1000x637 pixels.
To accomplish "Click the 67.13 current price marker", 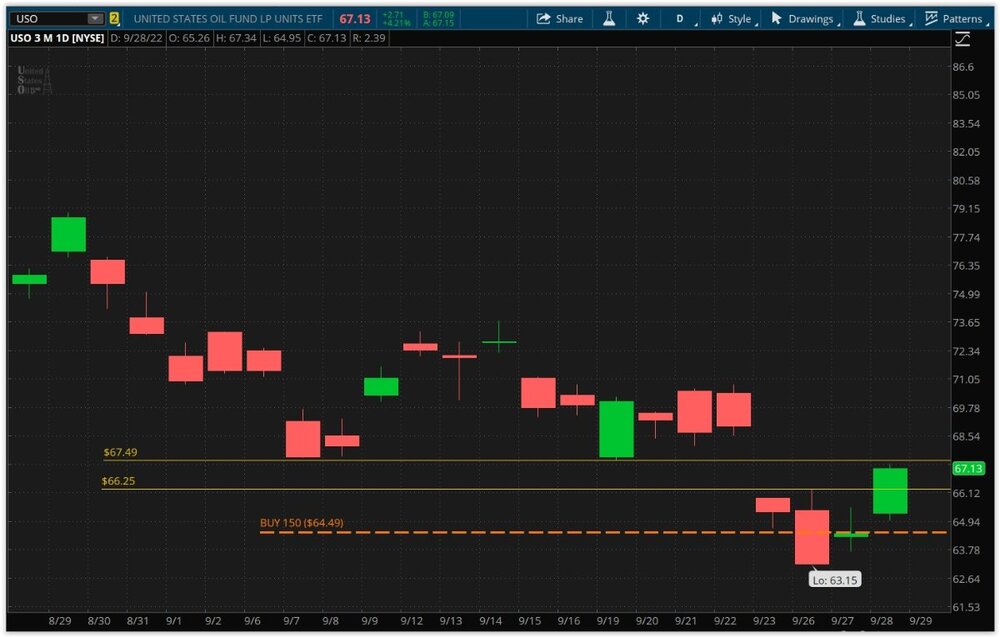I will [969, 468].
